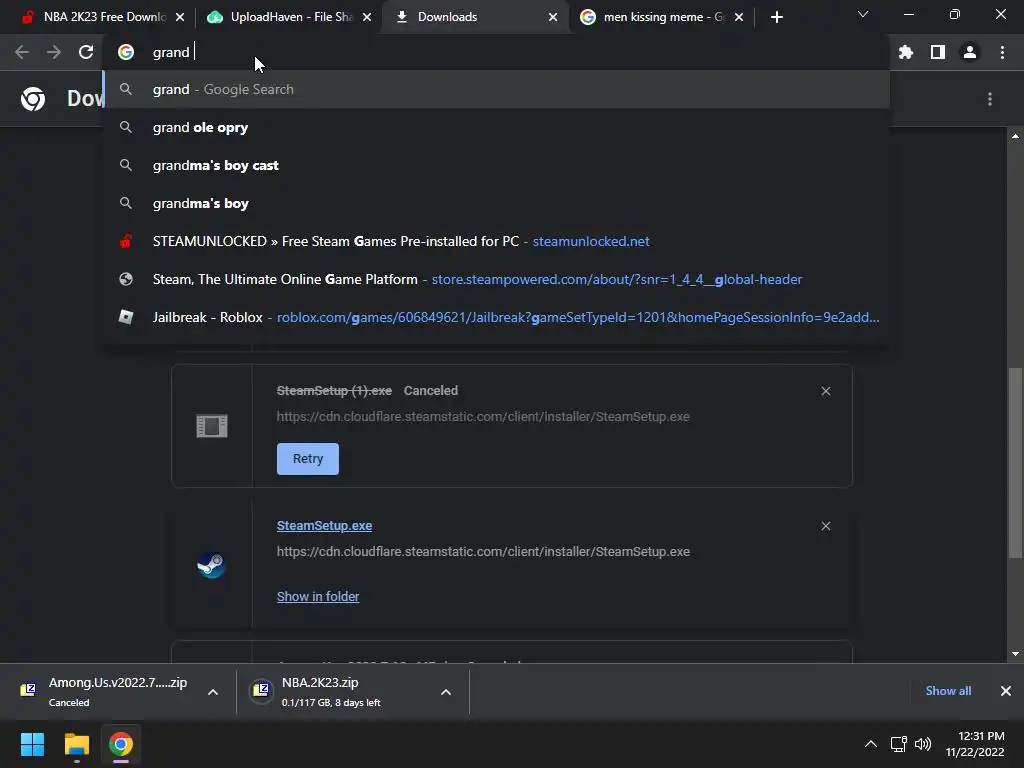Close the UploadHaven tab
The height and width of the screenshot is (768, 1024).
pos(367,18)
